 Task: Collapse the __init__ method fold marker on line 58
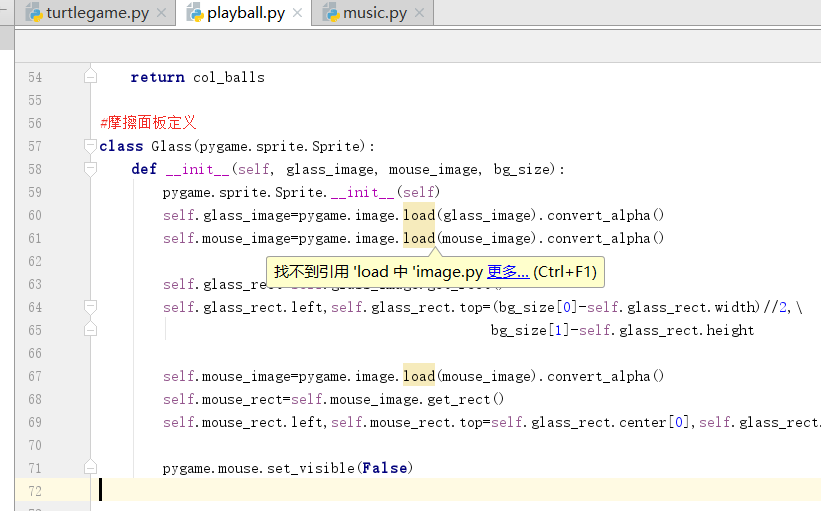[90, 169]
